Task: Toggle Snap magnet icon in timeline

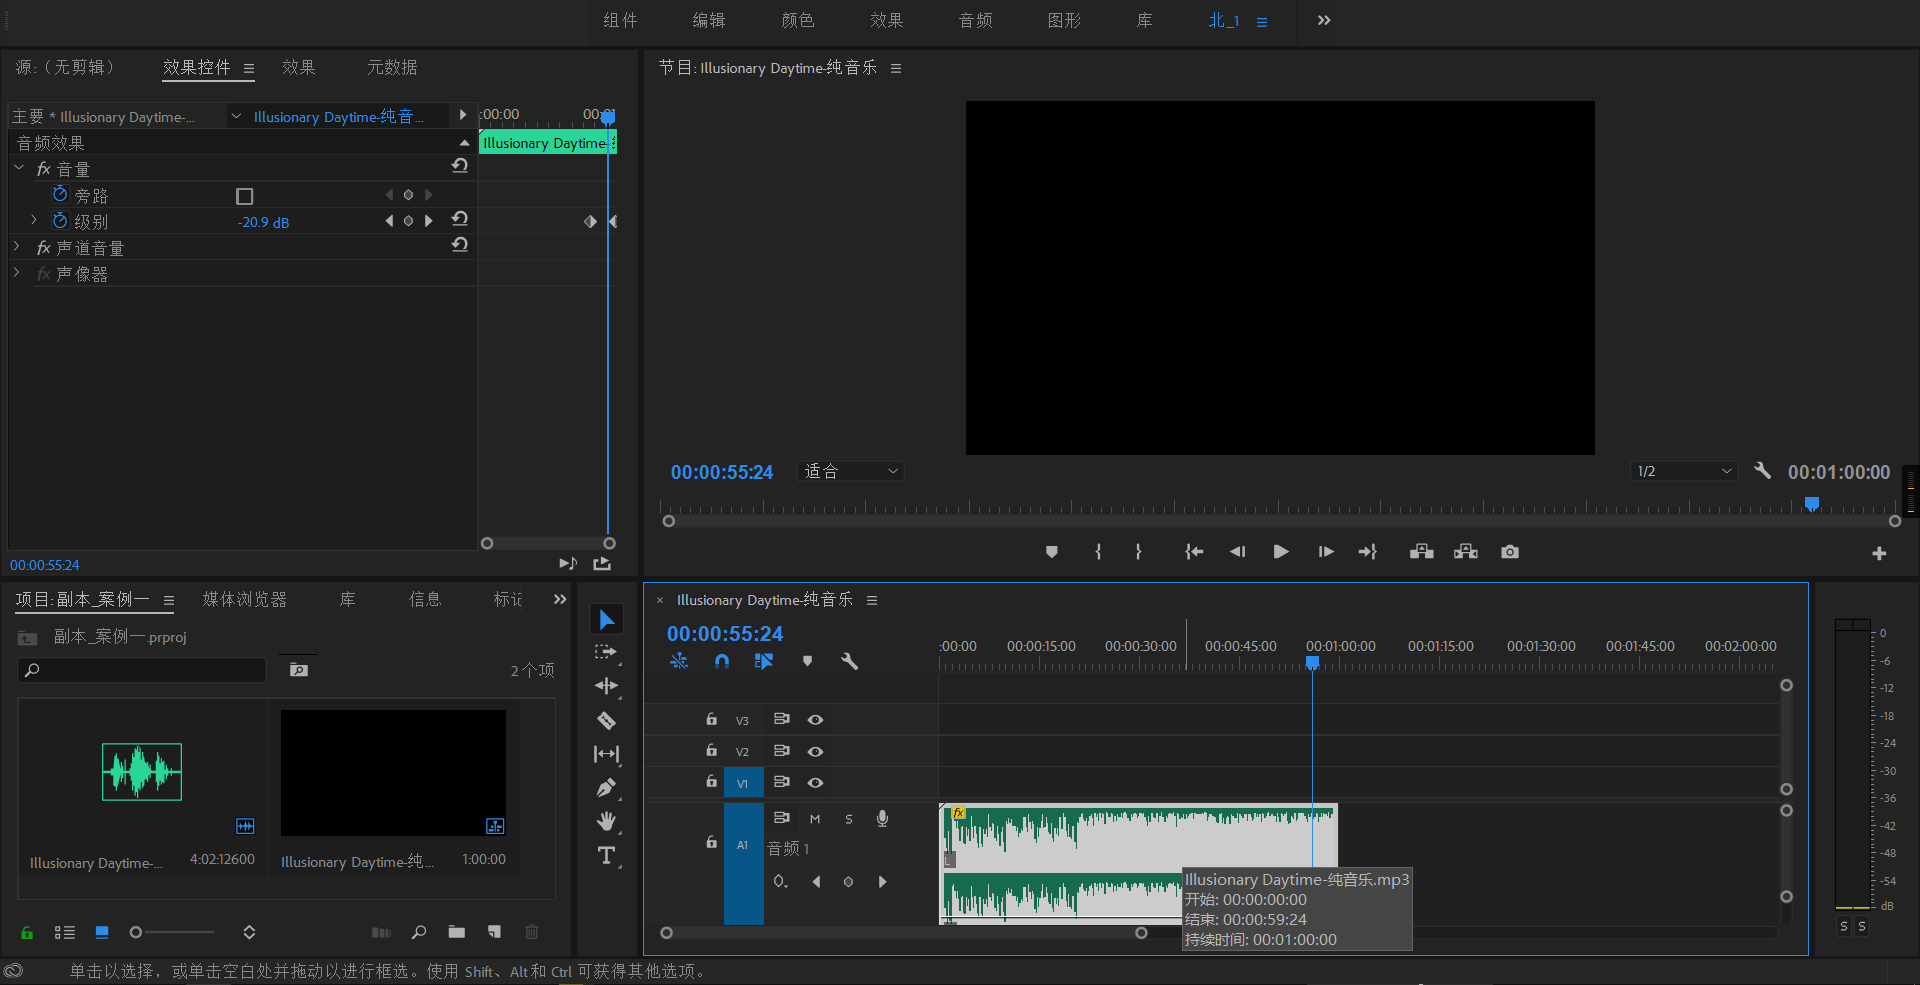Action: pyautogui.click(x=722, y=661)
